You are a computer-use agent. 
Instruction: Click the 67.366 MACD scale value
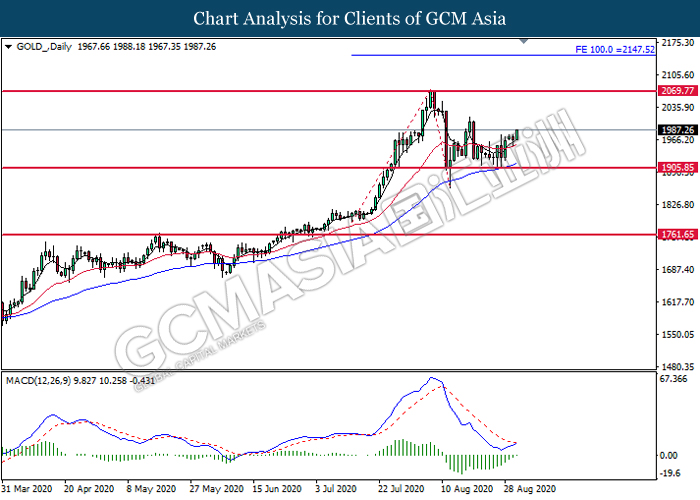(673, 379)
